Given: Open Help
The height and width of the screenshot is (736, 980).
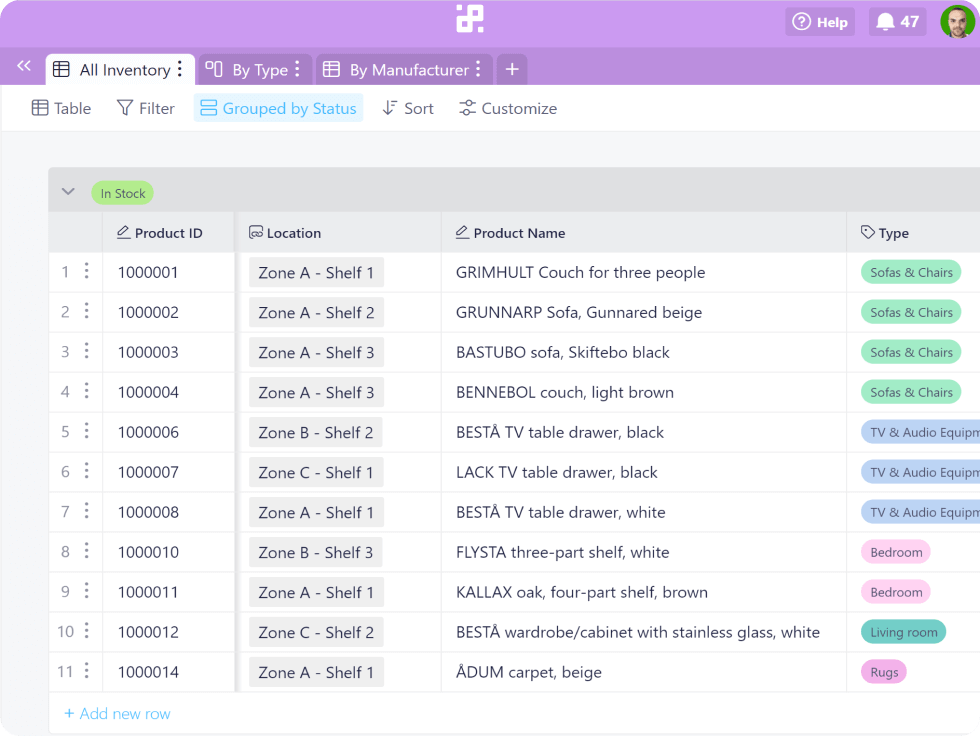Looking at the screenshot, I should tap(820, 22).
